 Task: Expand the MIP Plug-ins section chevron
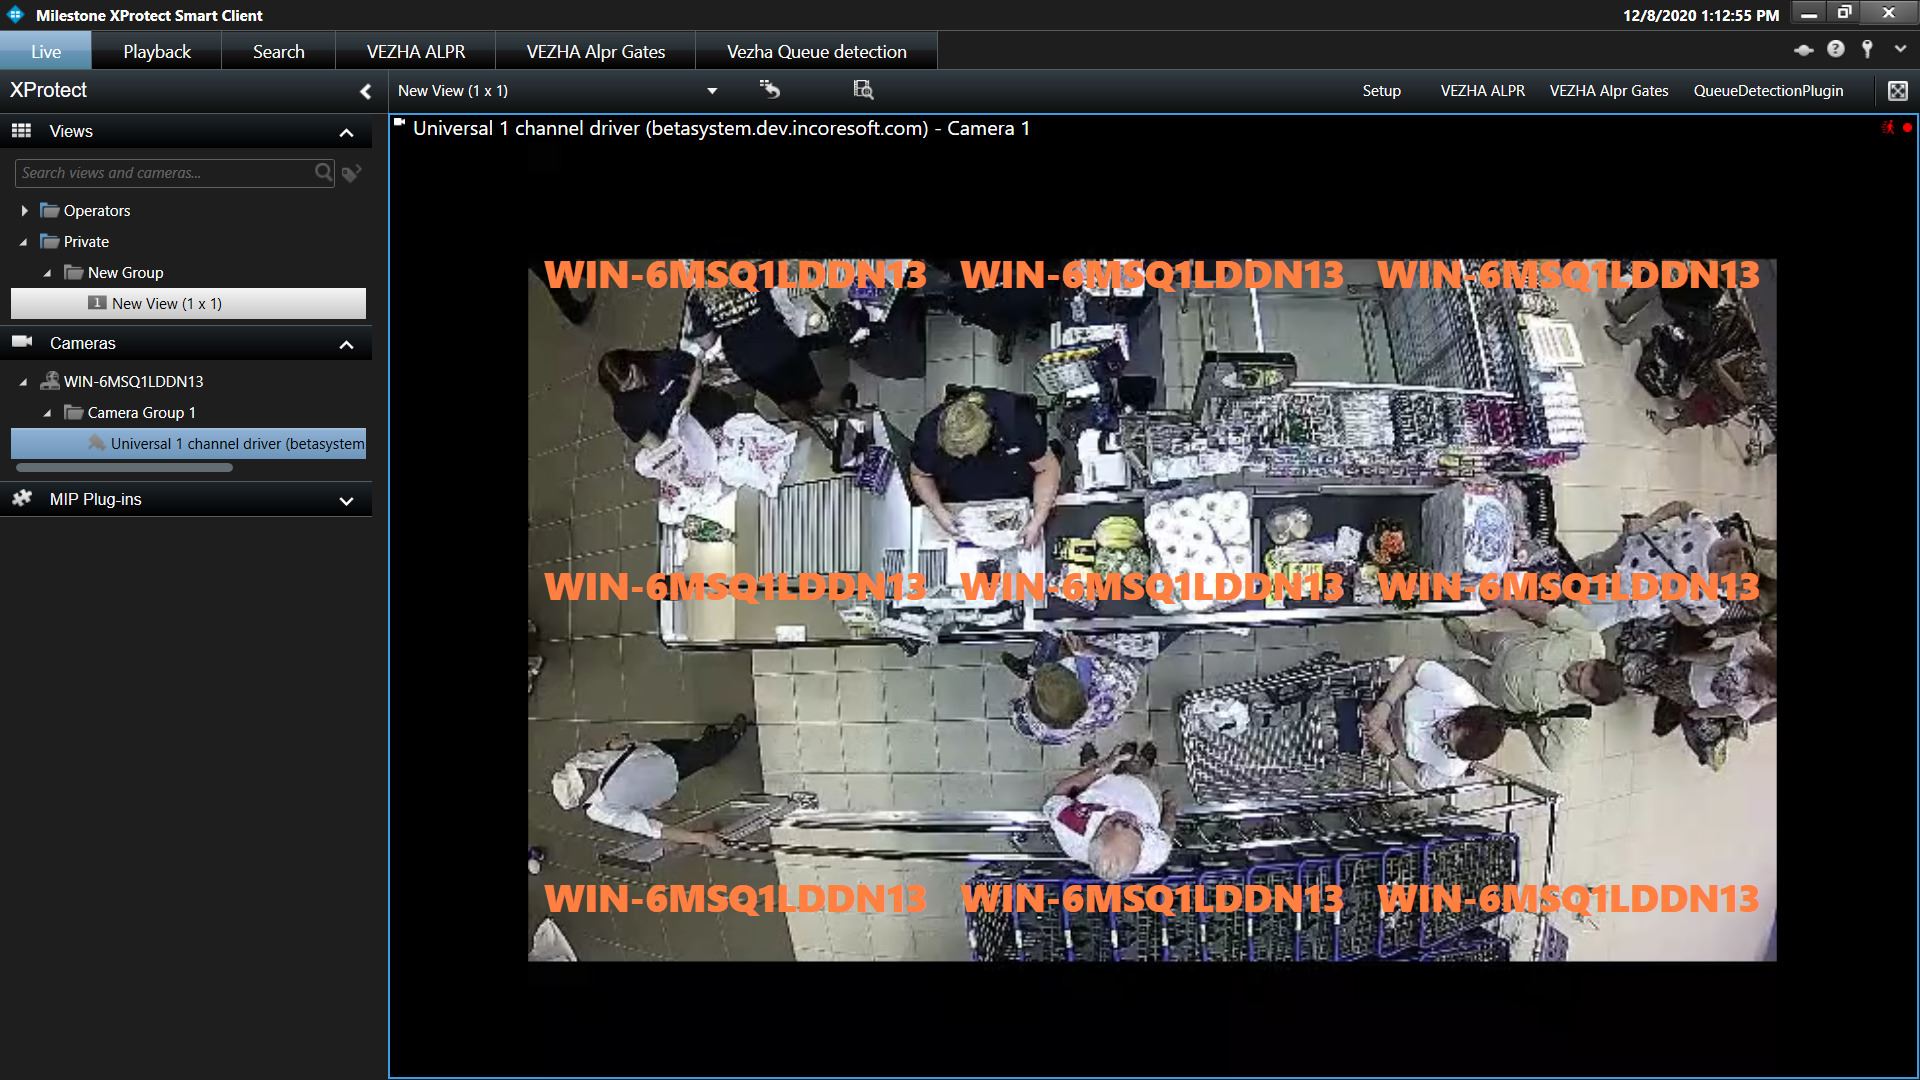pyautogui.click(x=346, y=500)
